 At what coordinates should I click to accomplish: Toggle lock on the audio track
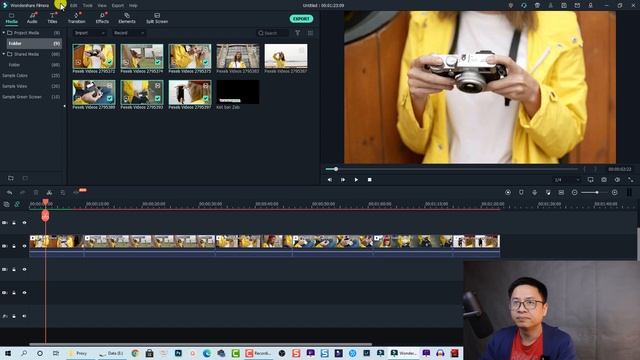click(14, 316)
